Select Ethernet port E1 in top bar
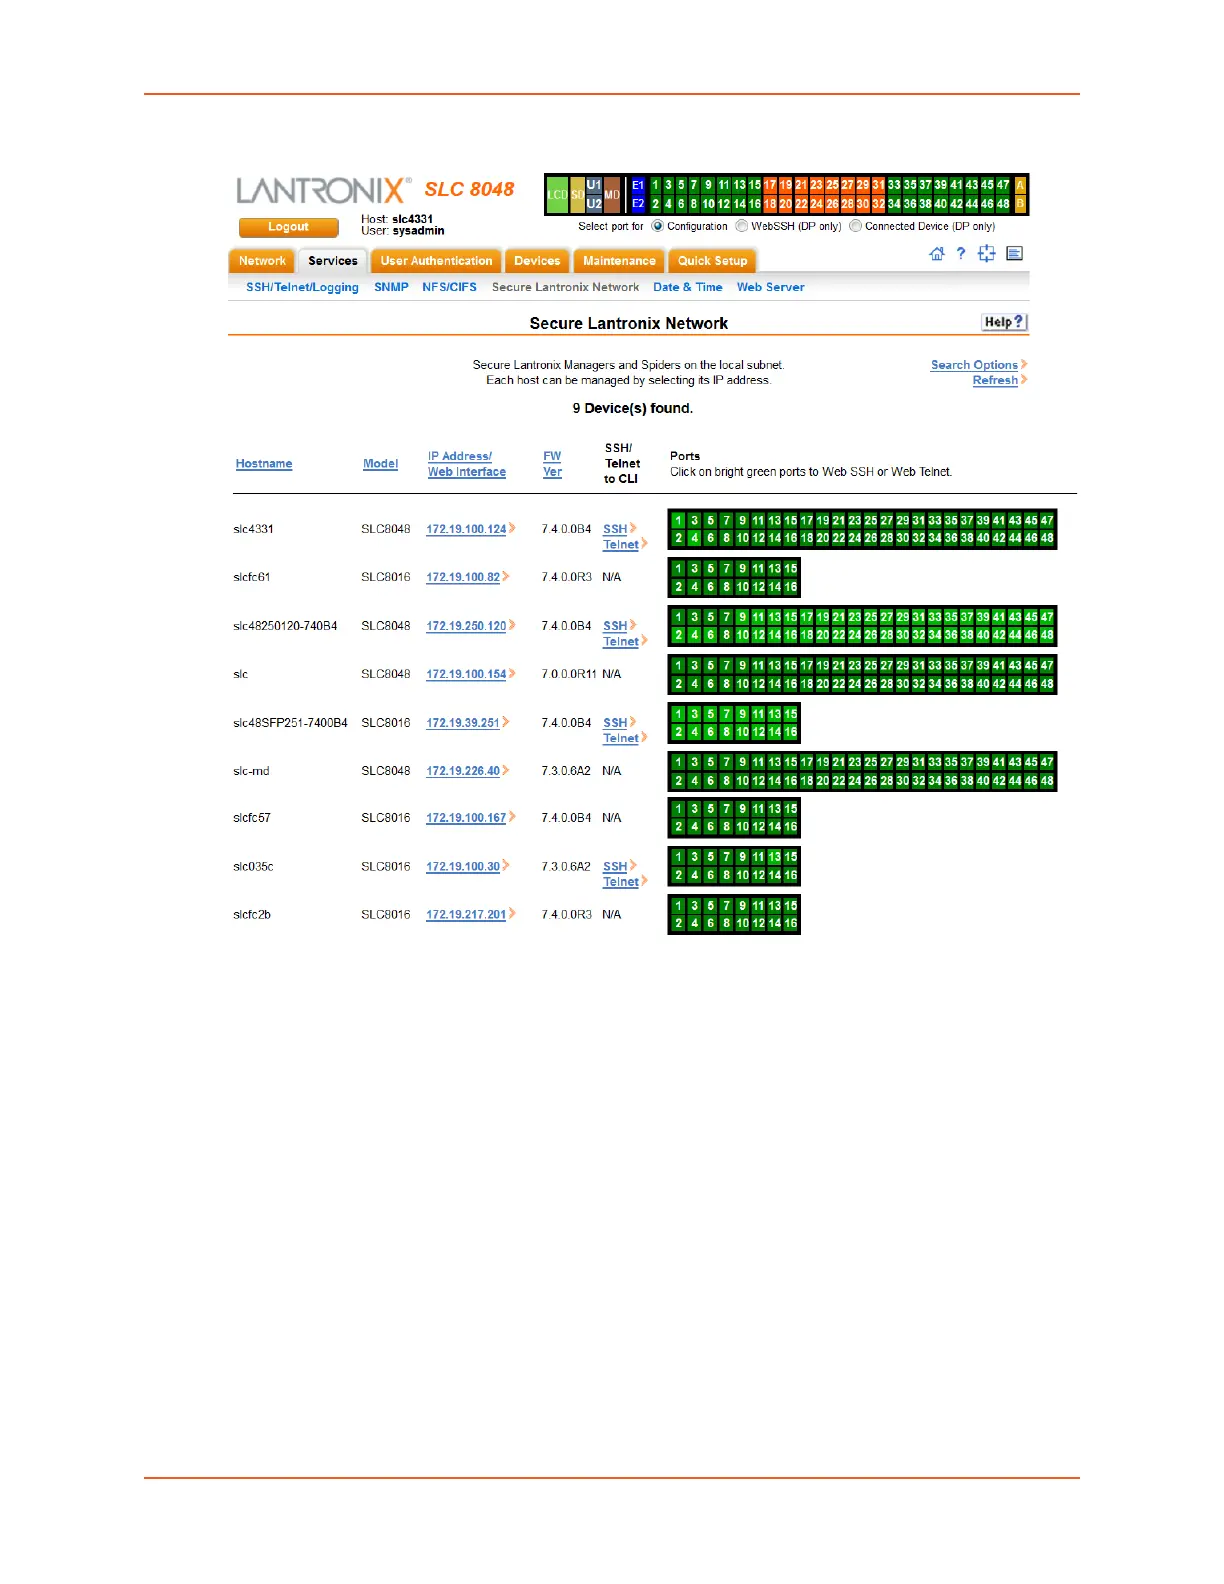Viewport: 1224px width, 1584px height. 638,185
